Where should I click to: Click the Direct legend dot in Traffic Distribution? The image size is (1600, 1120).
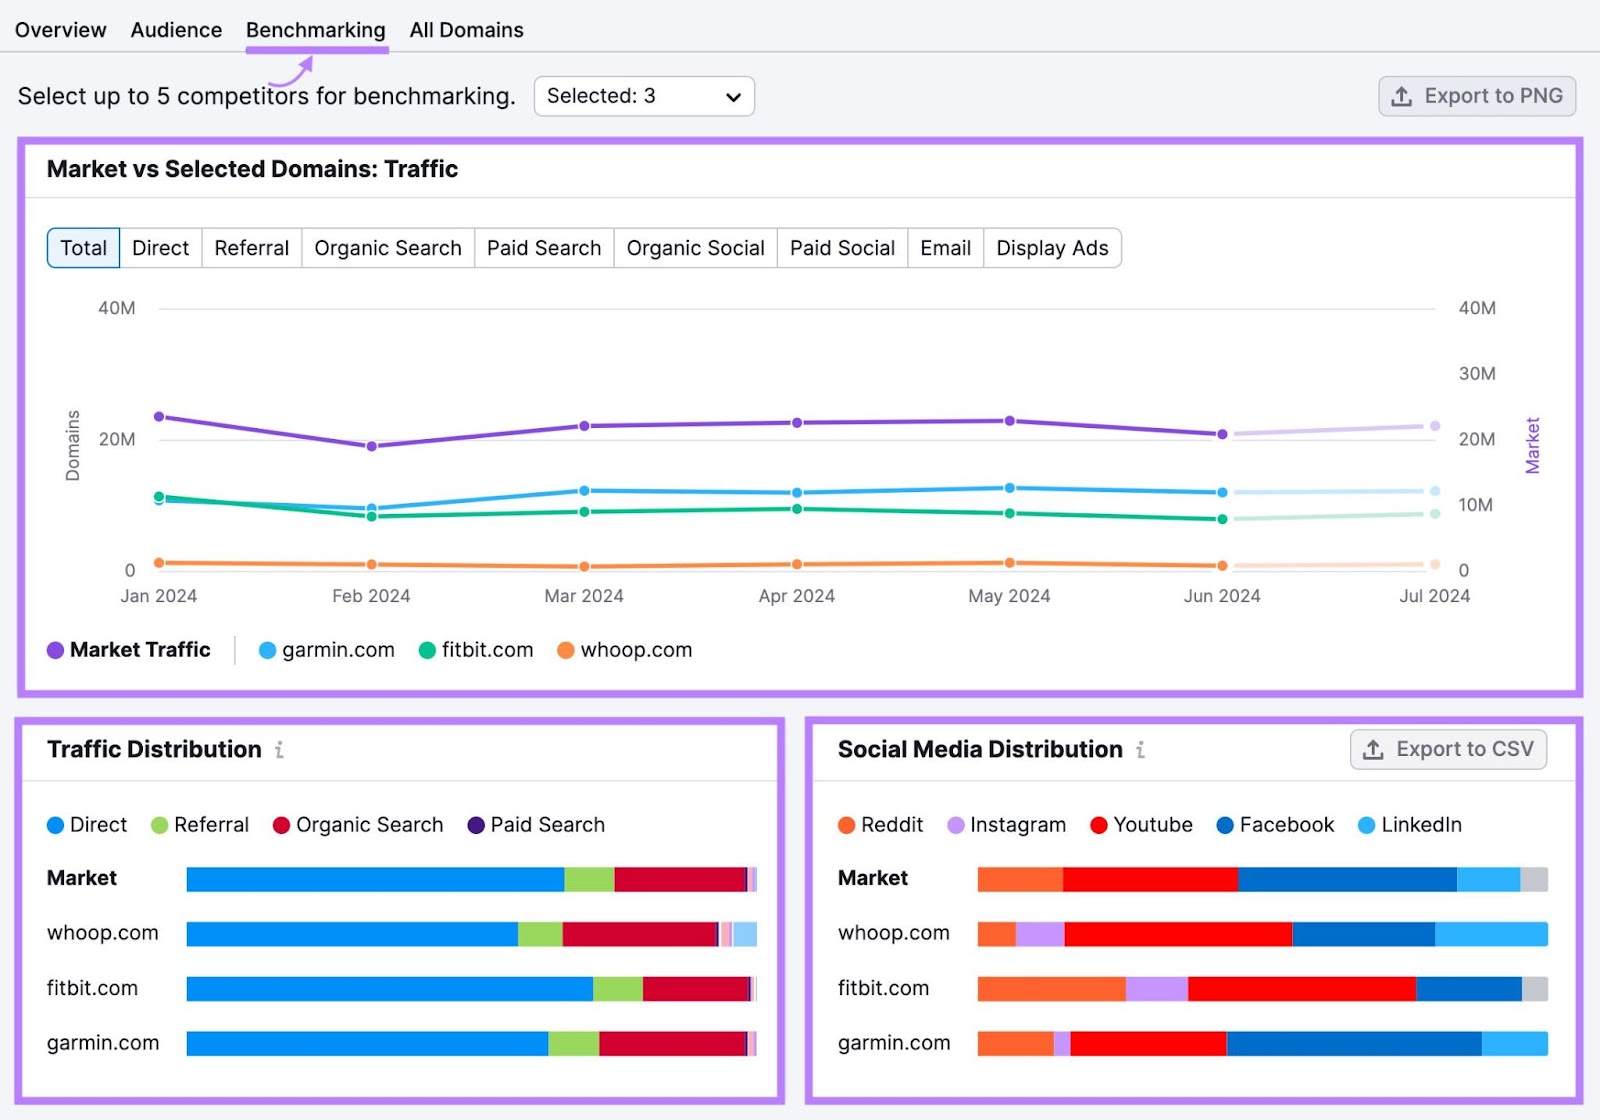point(56,825)
